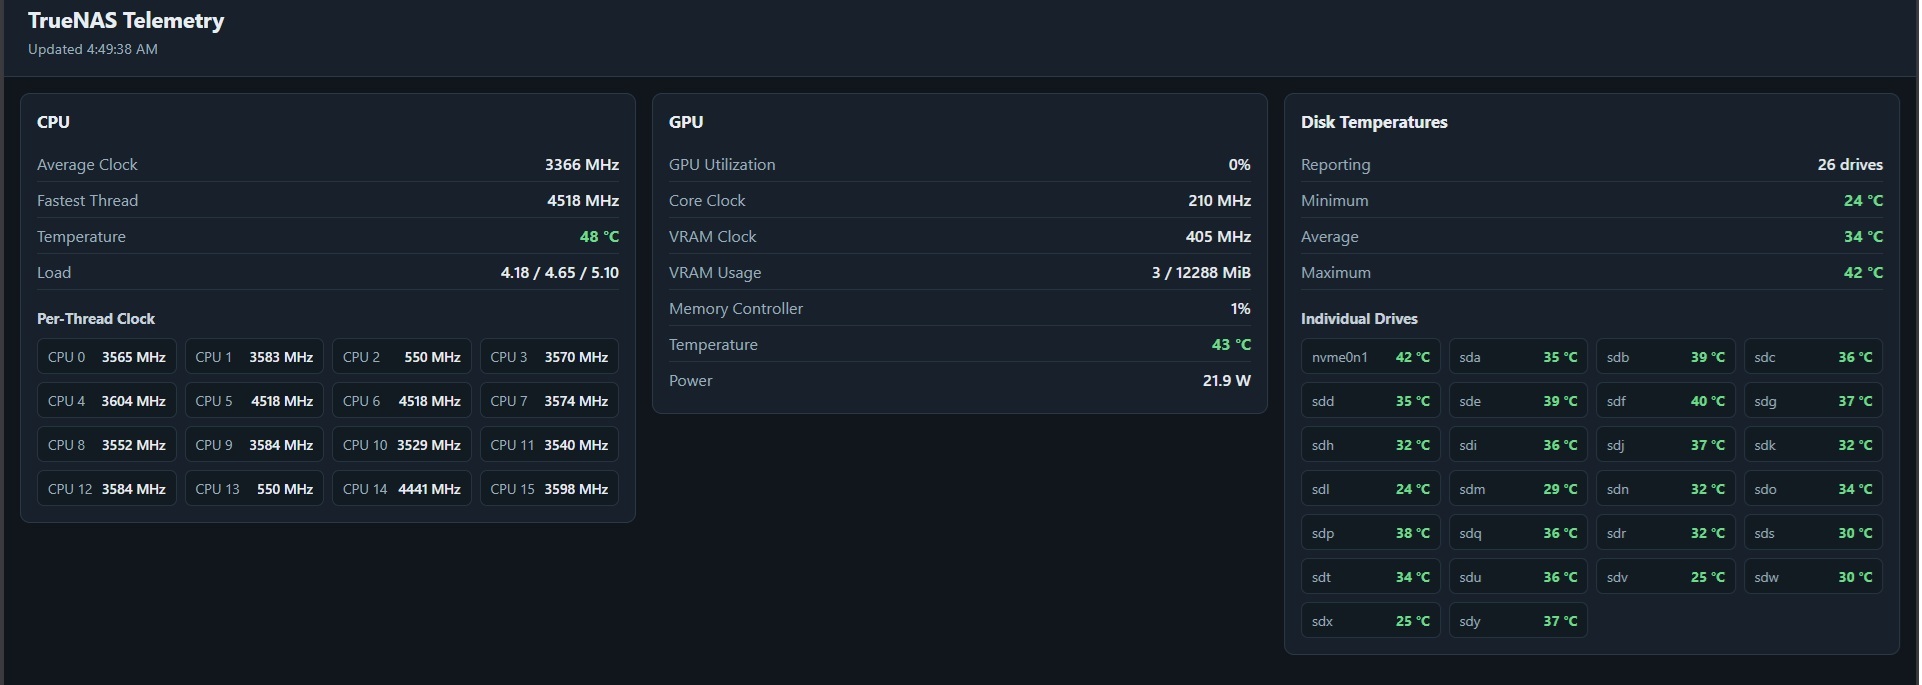
Task: Select the sdk drive tile
Action: 1813,445
